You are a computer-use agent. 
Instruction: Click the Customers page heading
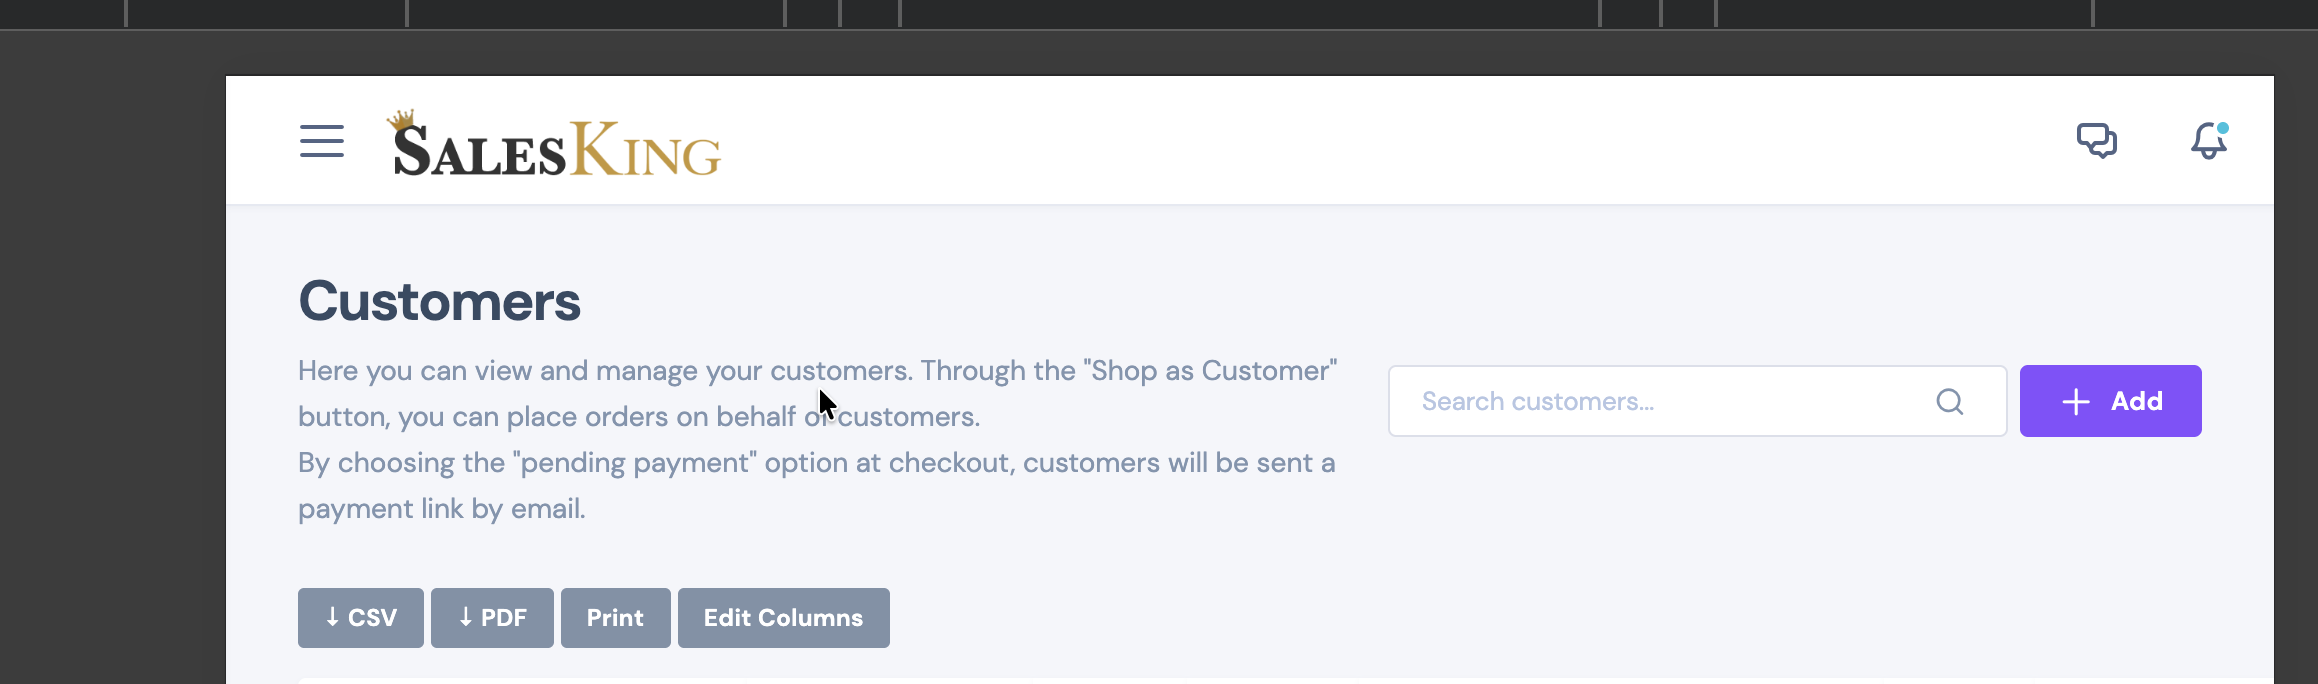(x=439, y=301)
